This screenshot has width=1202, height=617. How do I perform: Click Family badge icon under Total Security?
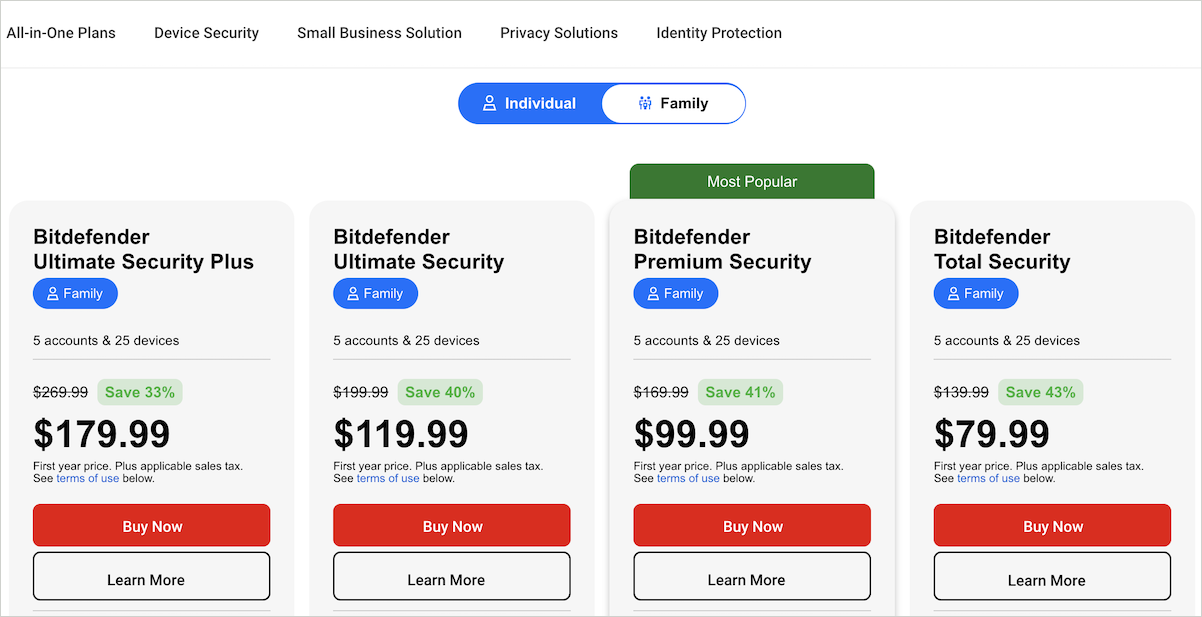[952, 294]
